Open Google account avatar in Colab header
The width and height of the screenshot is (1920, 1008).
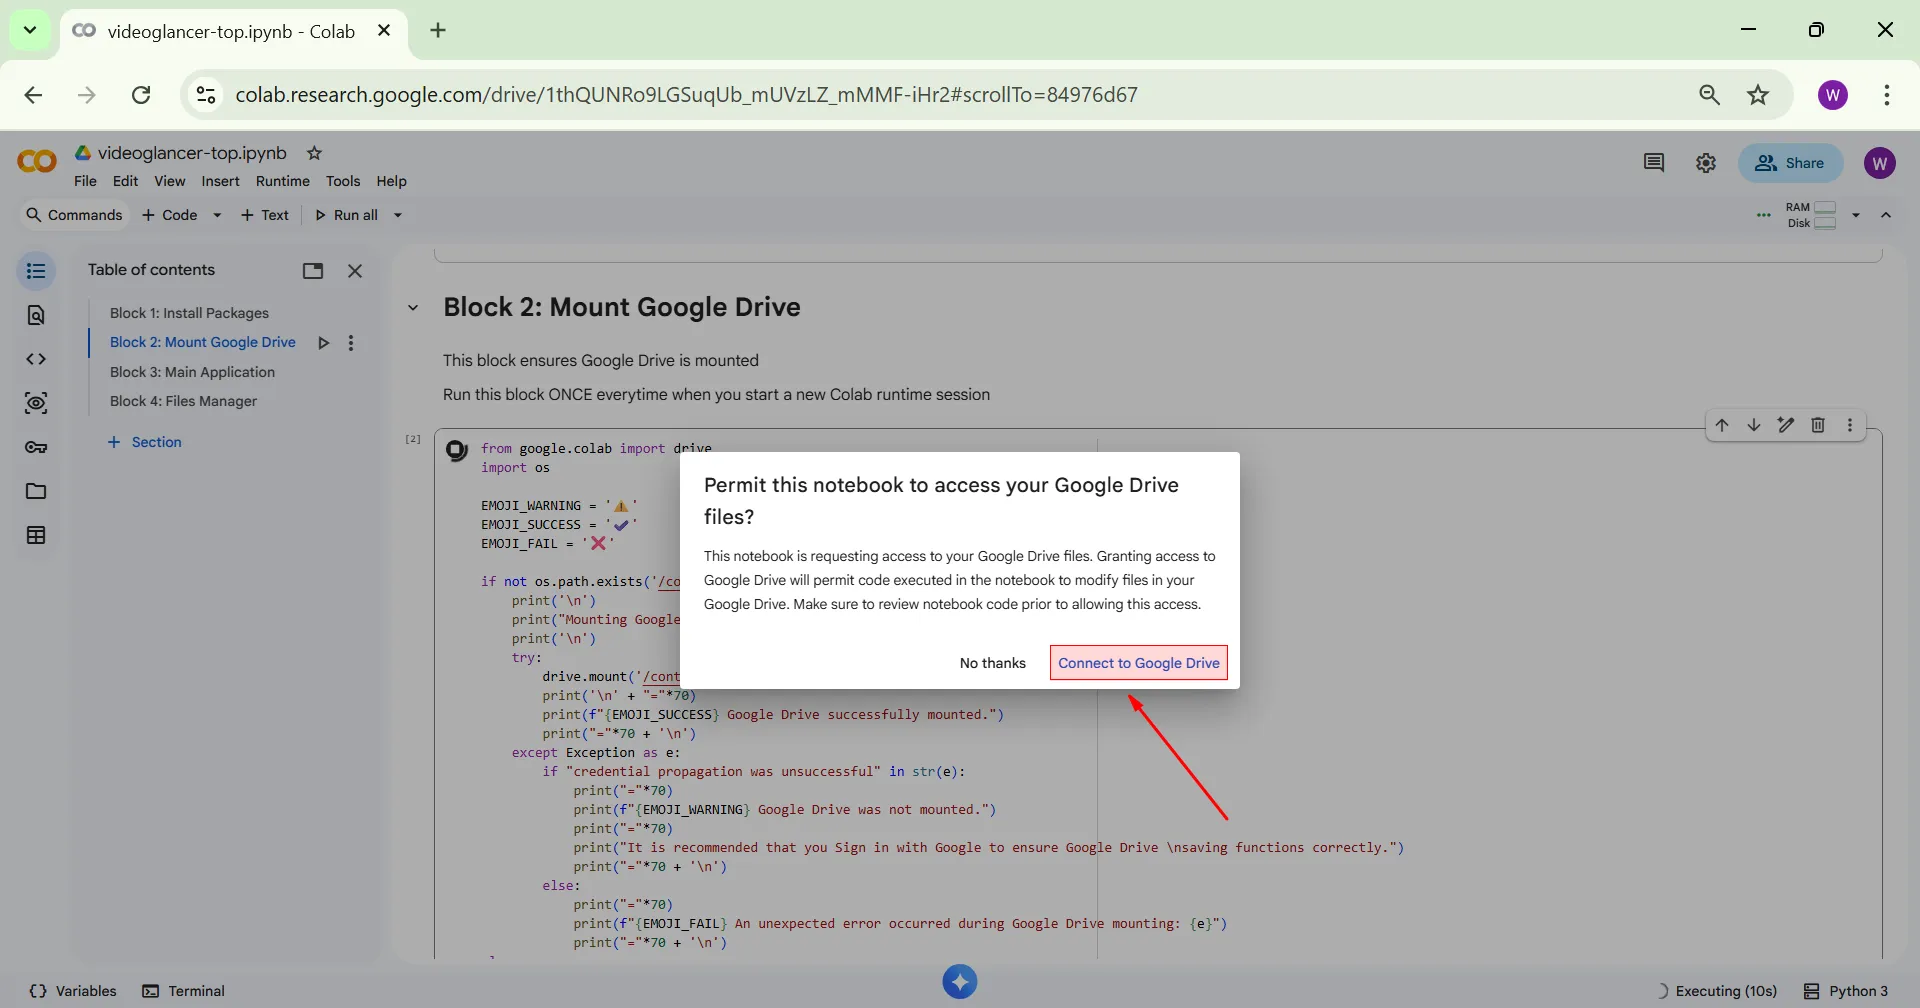tap(1880, 163)
